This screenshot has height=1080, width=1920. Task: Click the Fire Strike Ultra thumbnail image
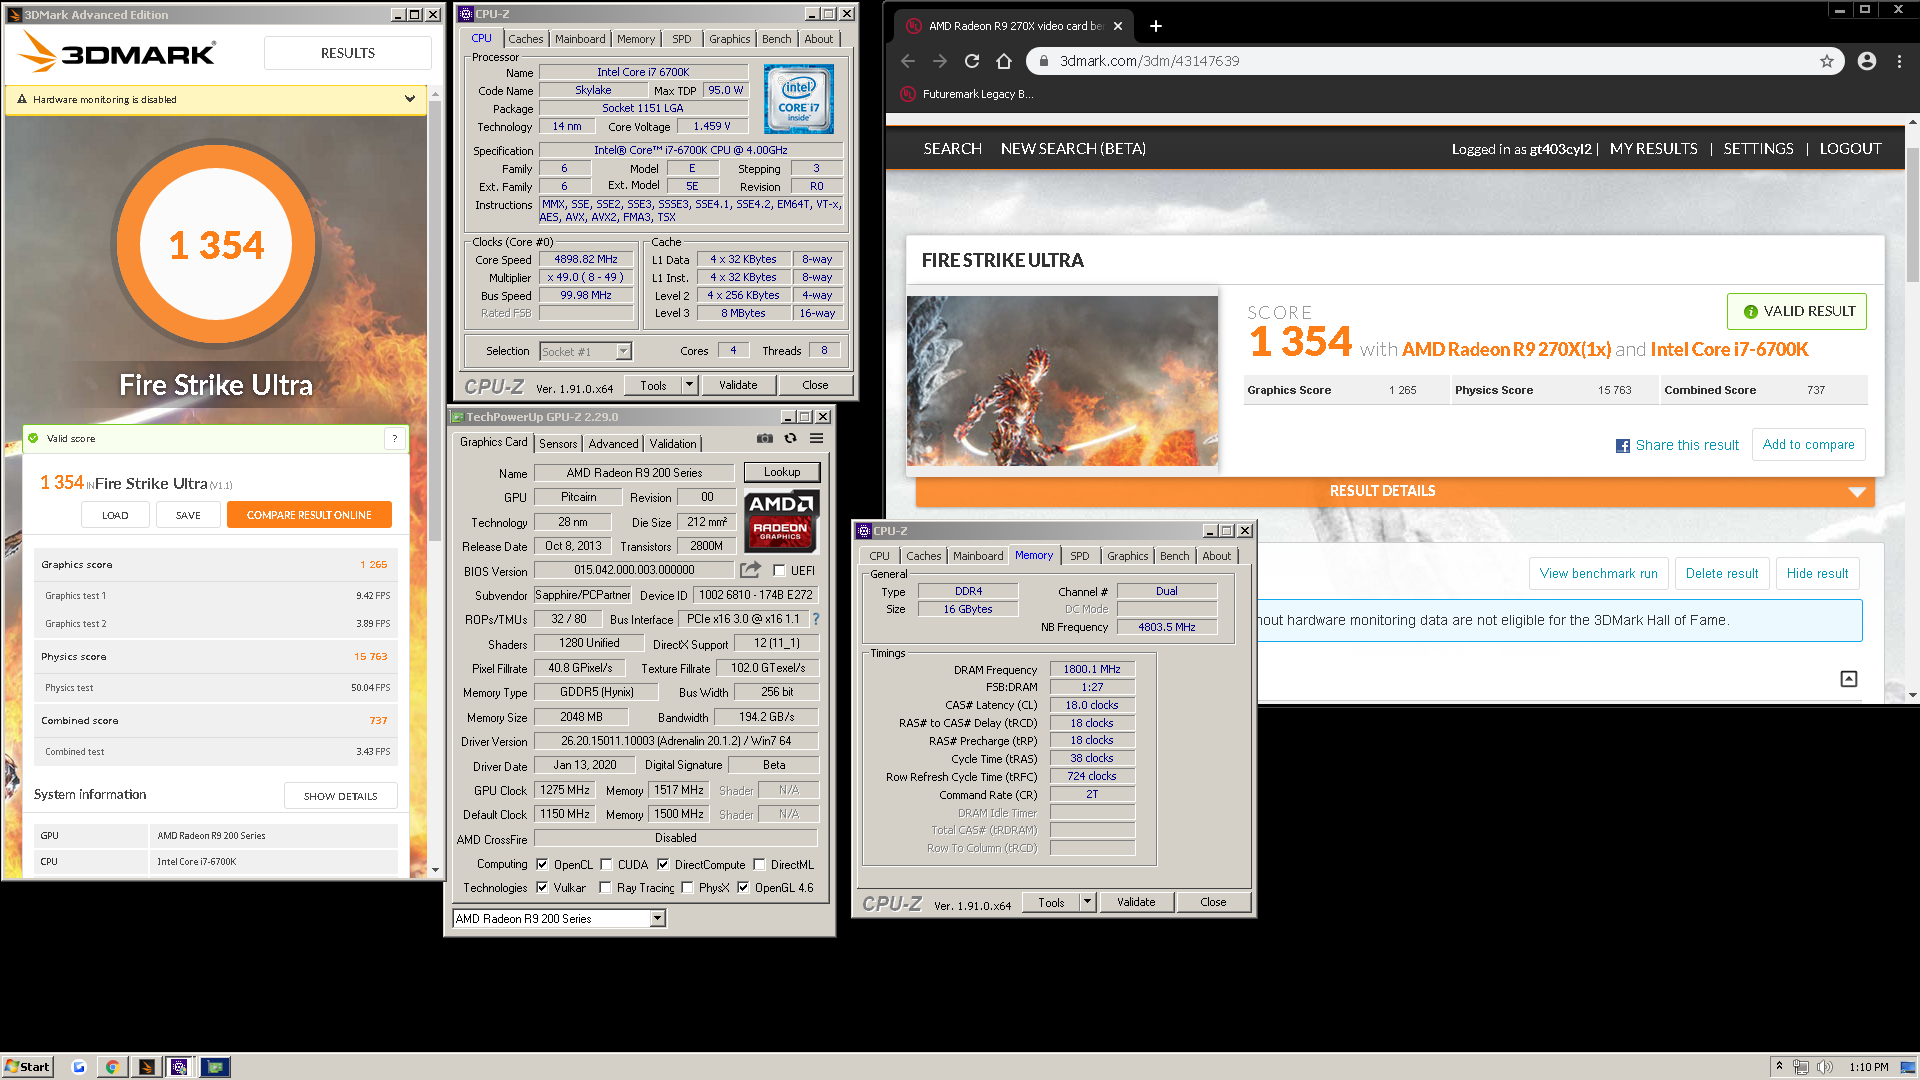coord(1062,380)
